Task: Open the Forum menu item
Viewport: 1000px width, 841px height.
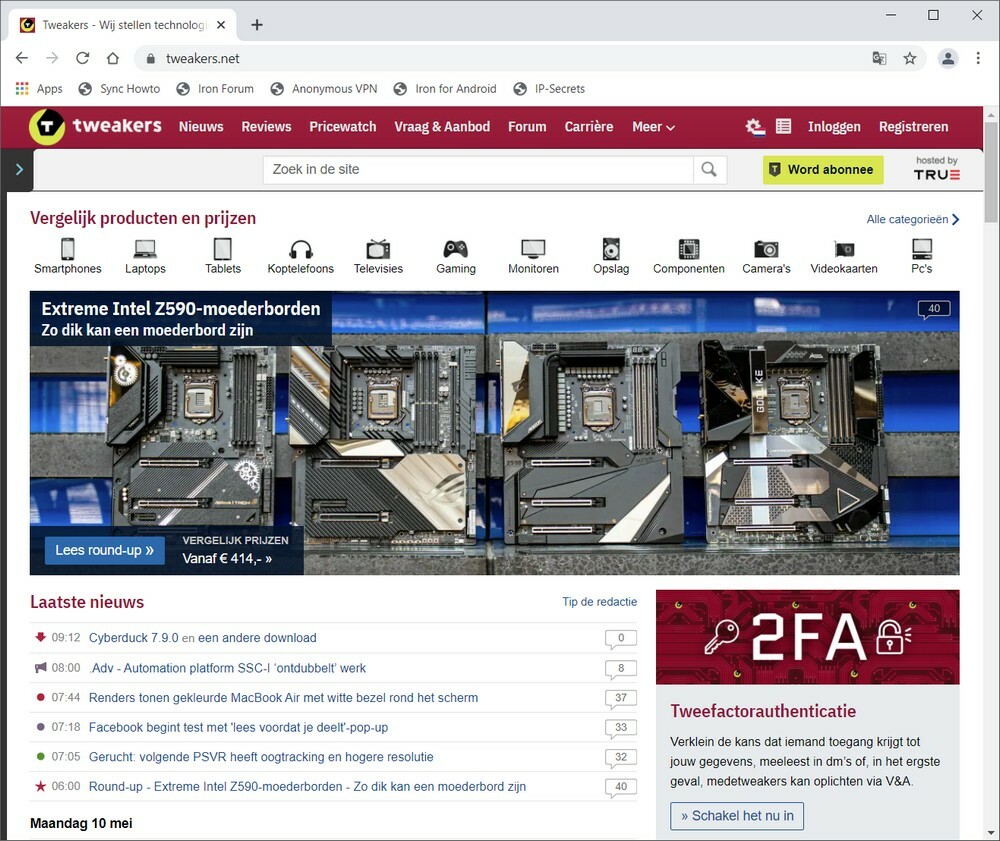Action: 527,127
